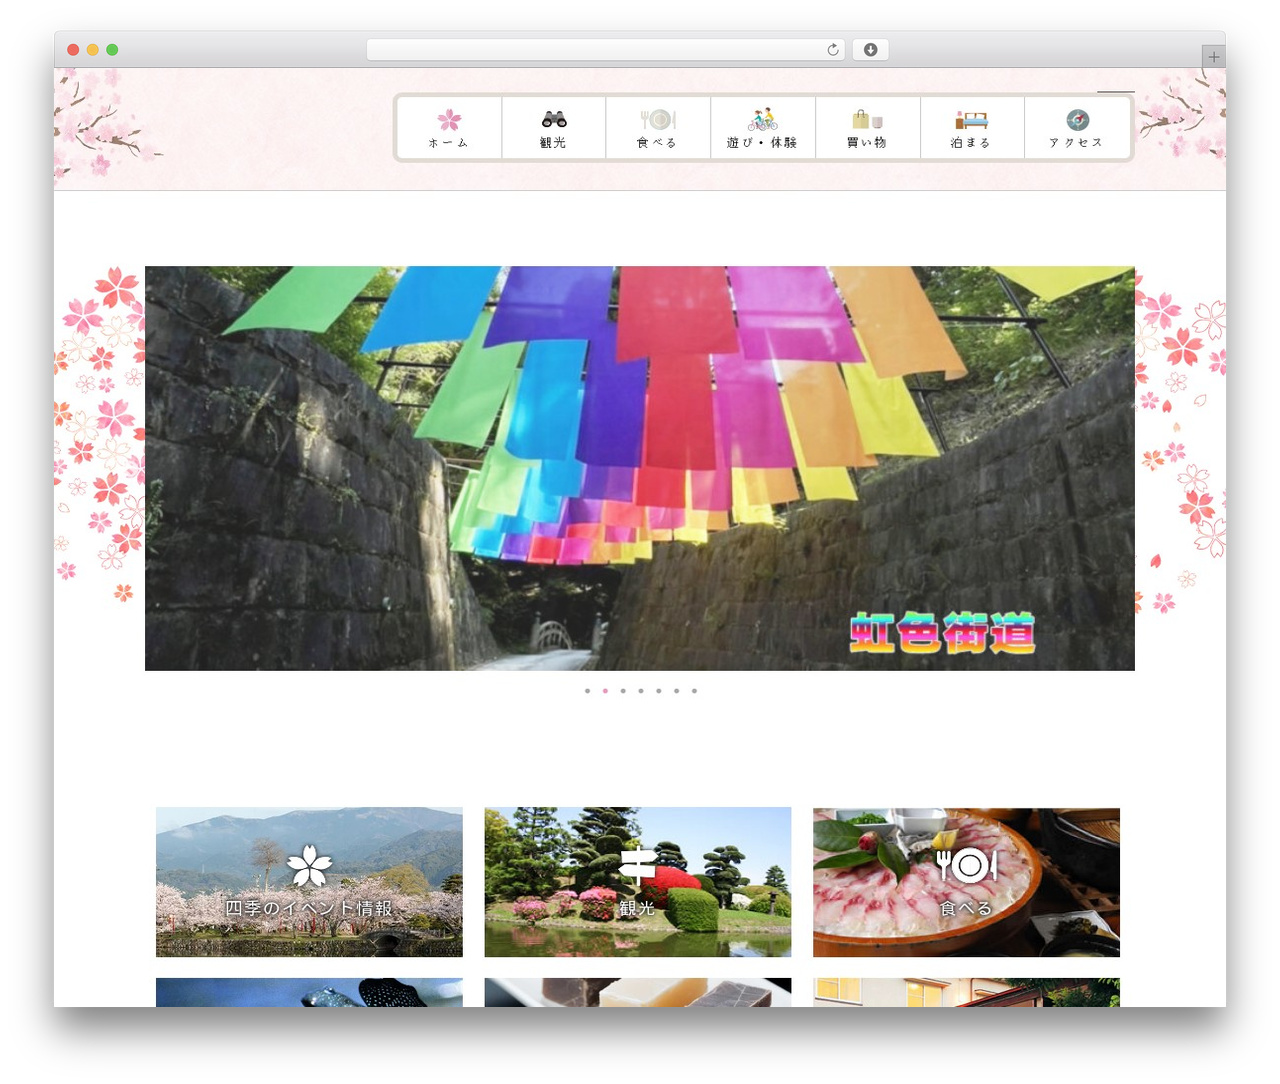Open the inn building photo tile

(966, 992)
